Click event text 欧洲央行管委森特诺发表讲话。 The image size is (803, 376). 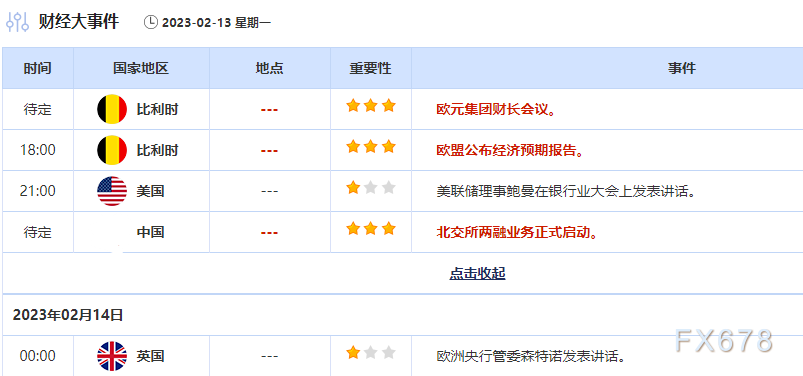pos(531,357)
